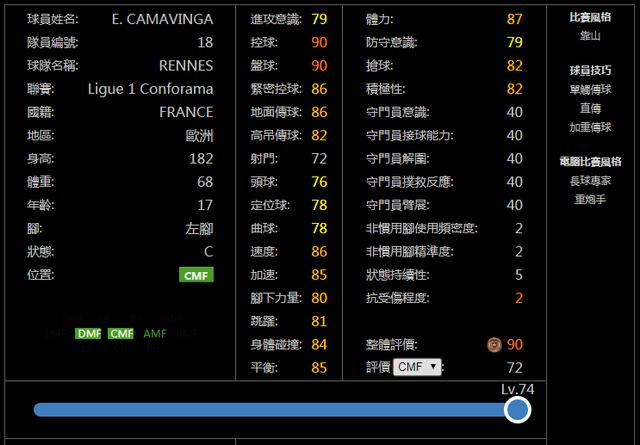Image resolution: width=640 pixels, height=445 pixels.
Task: Click the 重炮手 COM style
Action: 590,200
